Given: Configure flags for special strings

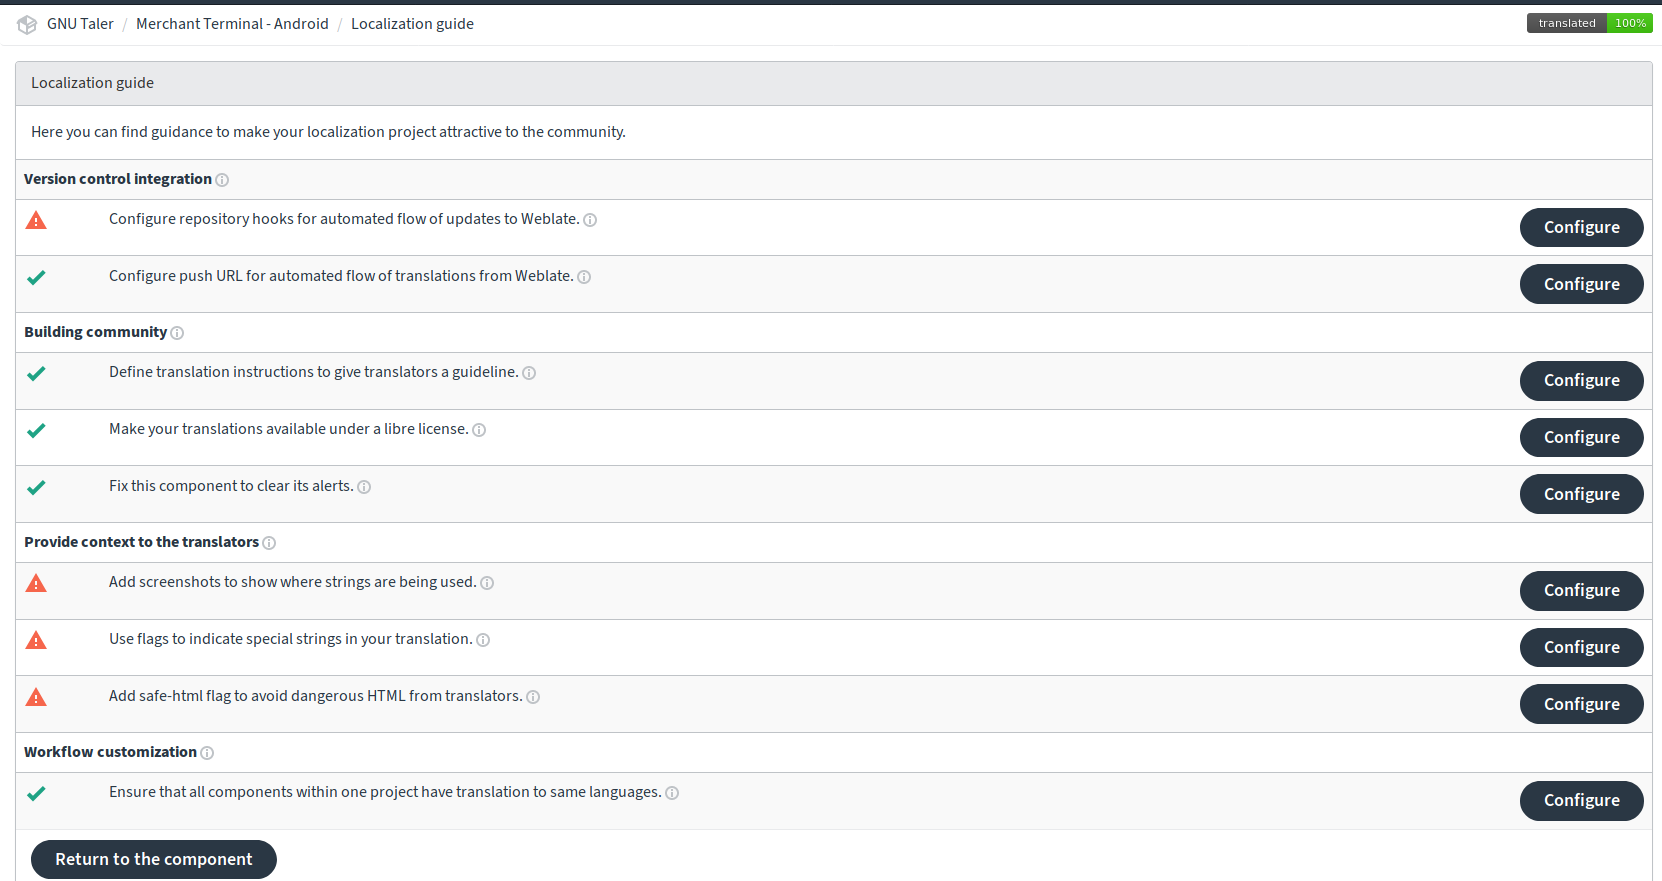Looking at the screenshot, I should click(1581, 647).
